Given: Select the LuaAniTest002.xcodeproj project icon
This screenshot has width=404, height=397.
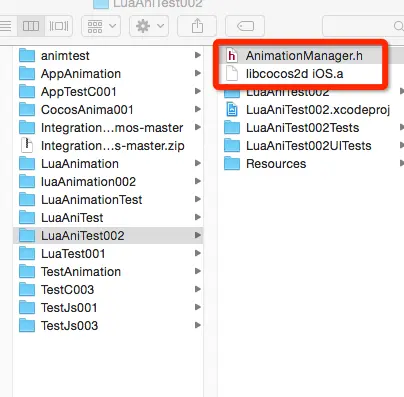Looking at the screenshot, I should pos(232,109).
